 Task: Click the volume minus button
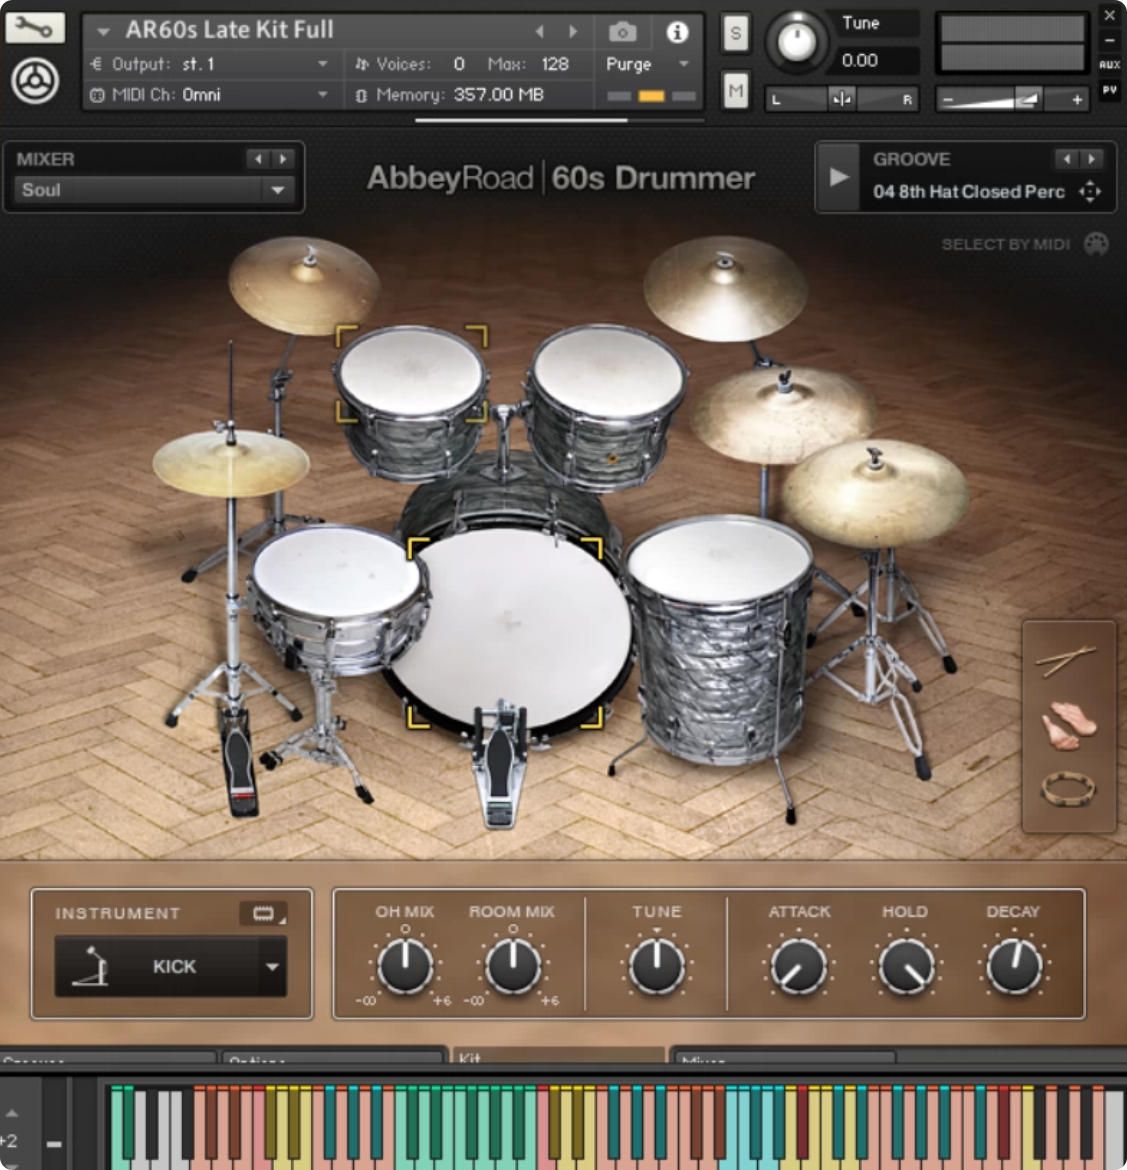pos(948,99)
